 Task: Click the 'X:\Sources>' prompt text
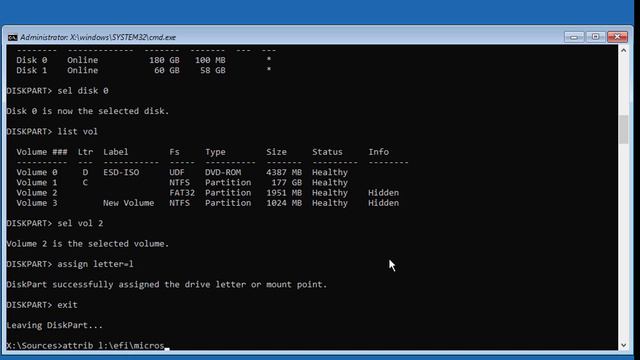click(34, 346)
